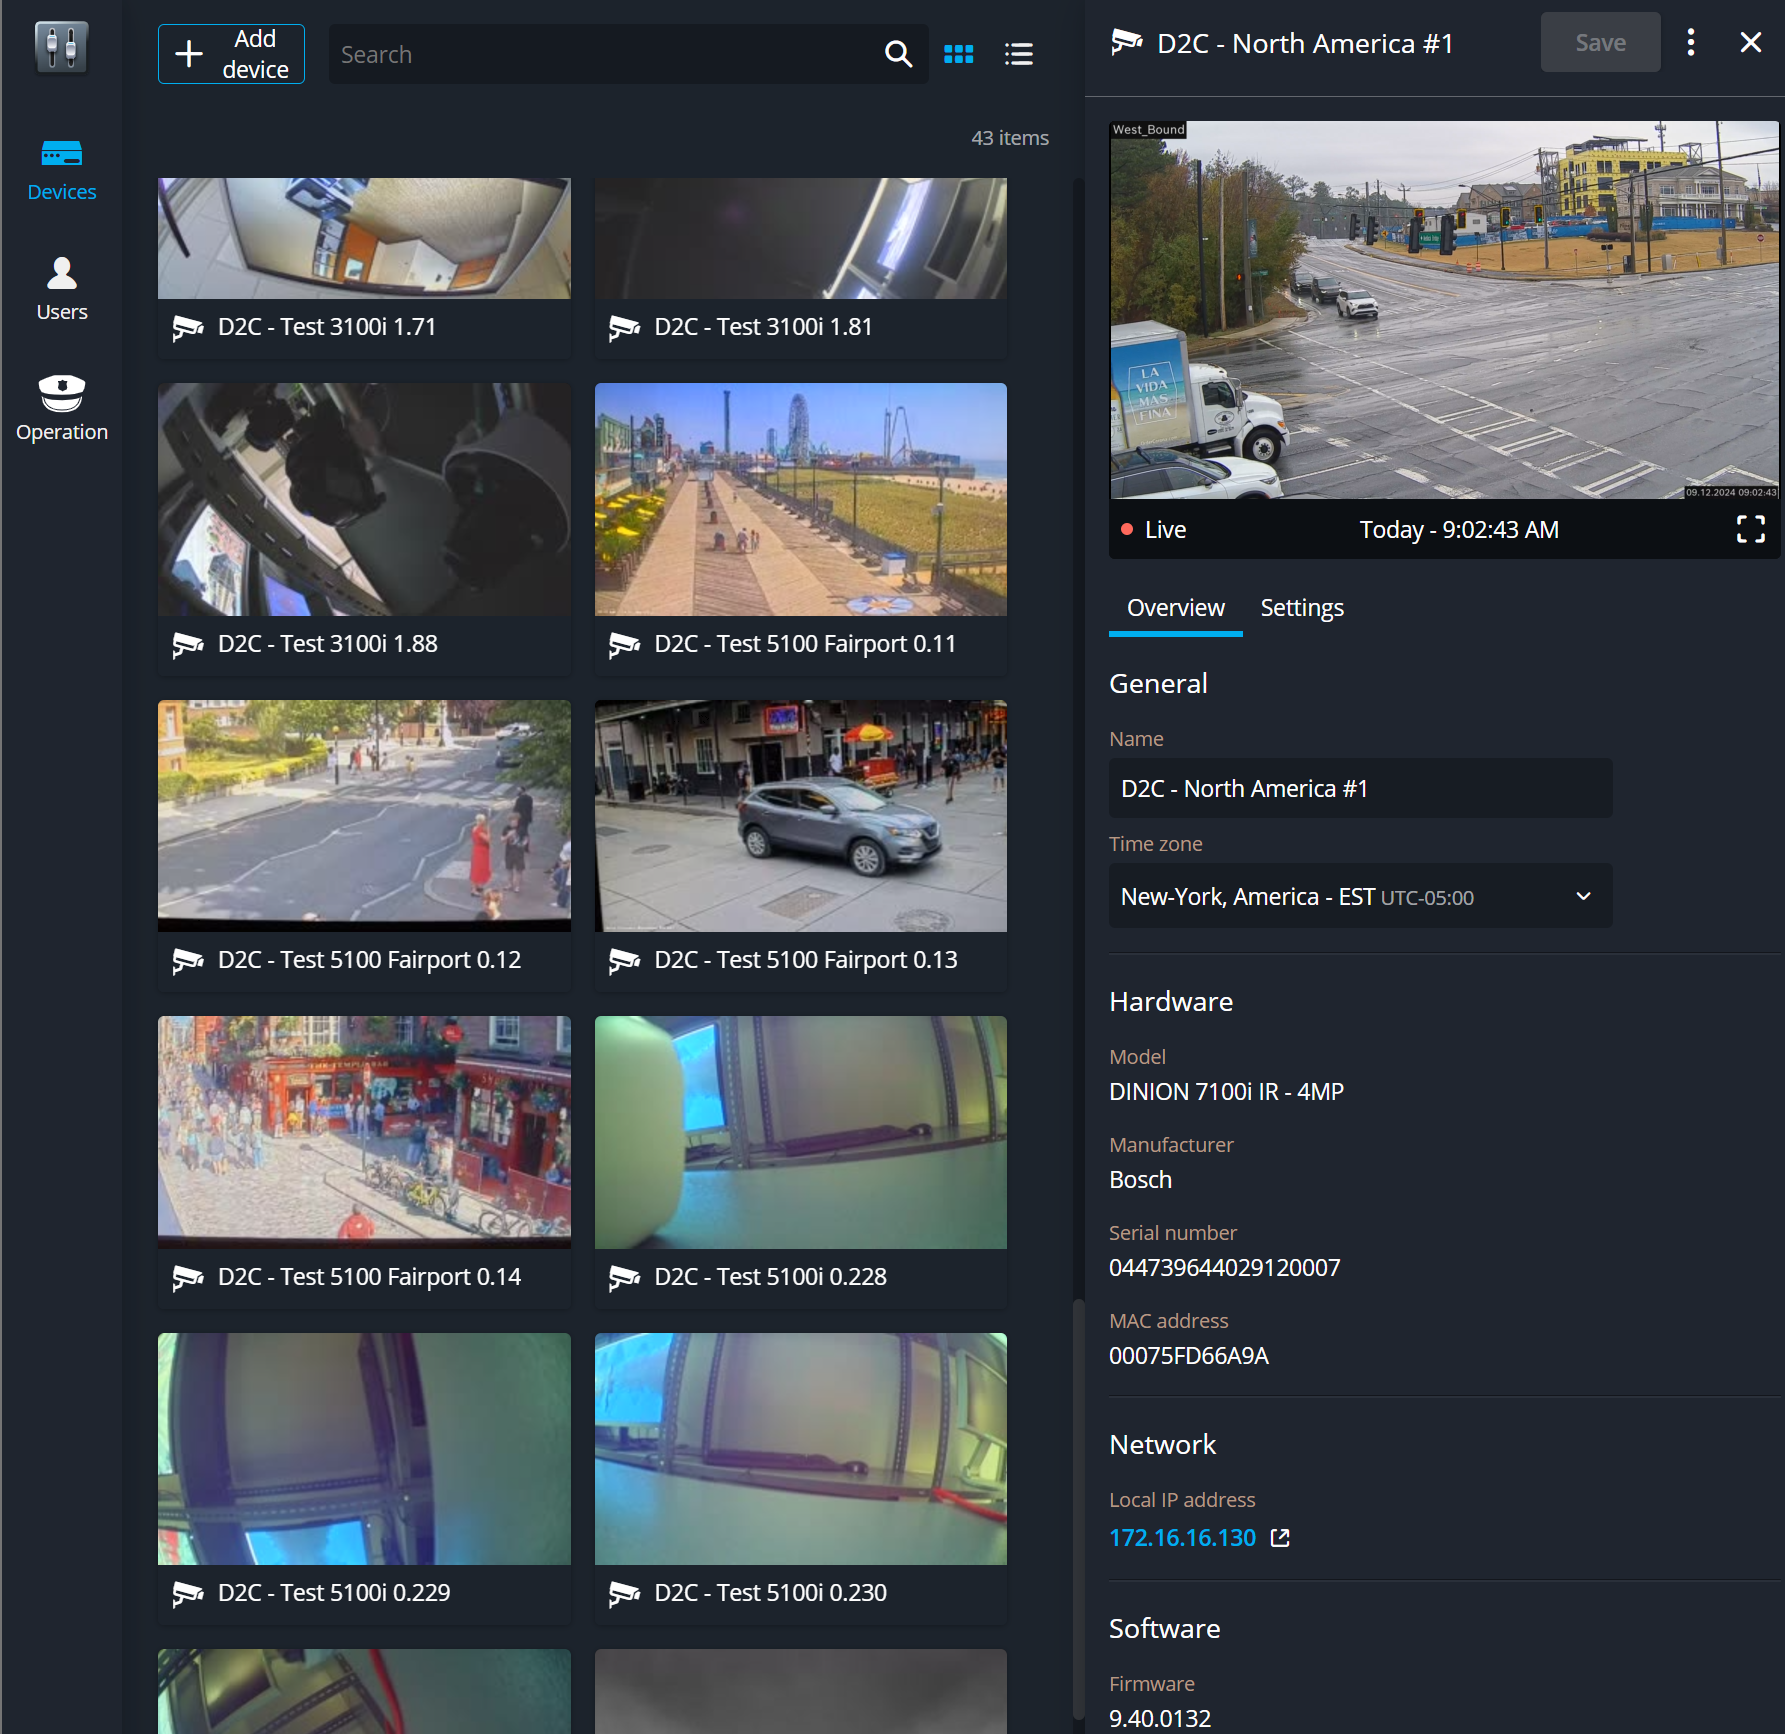Open the Devices section in sidebar
This screenshot has width=1785, height=1734.
coord(62,170)
